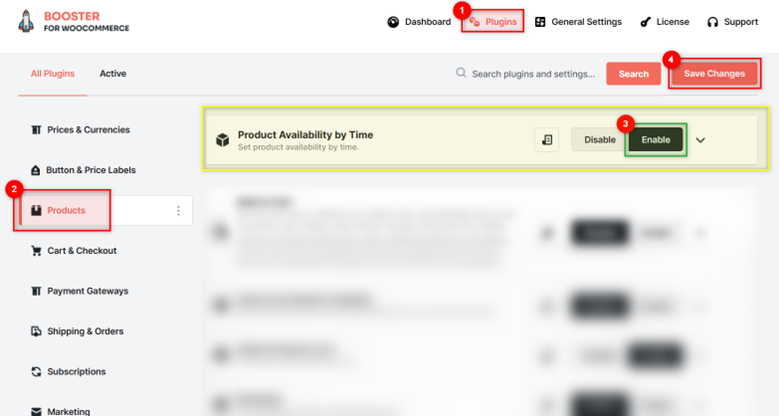
Task: Click the search magnifier icon
Action: 461,73
